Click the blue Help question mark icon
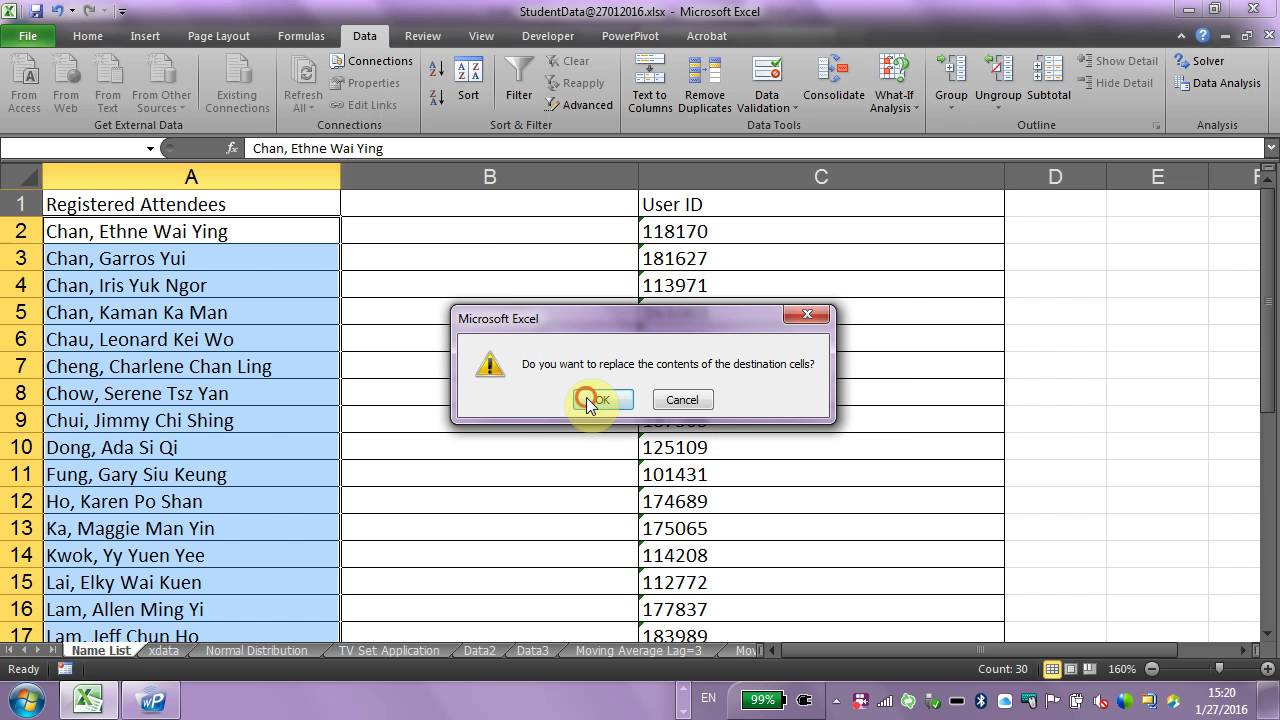 (1203, 36)
